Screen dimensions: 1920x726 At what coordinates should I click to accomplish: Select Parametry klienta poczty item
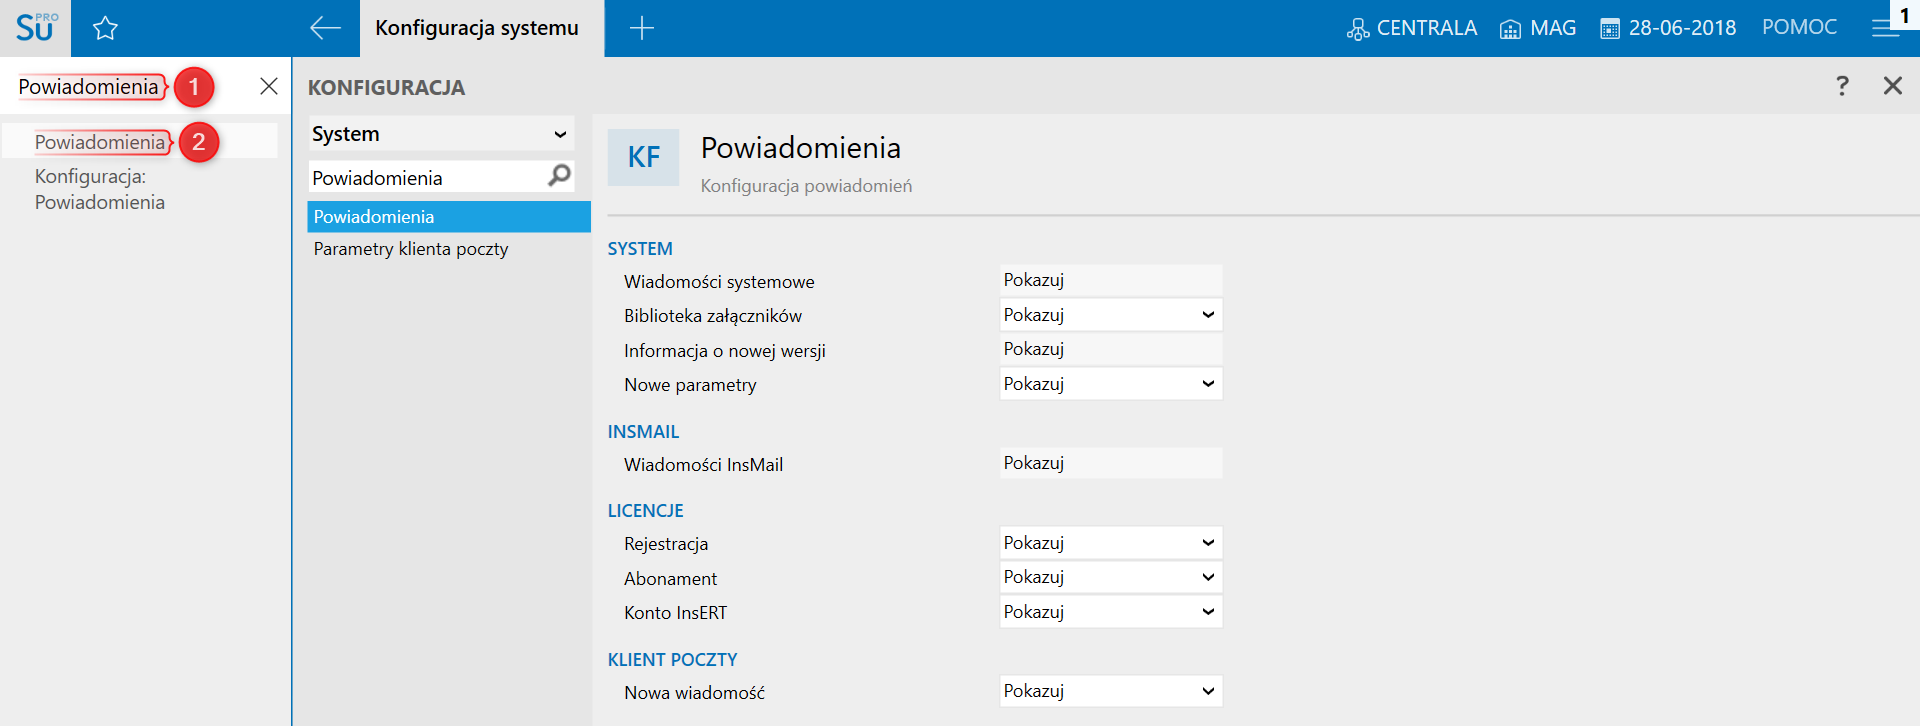tap(411, 249)
